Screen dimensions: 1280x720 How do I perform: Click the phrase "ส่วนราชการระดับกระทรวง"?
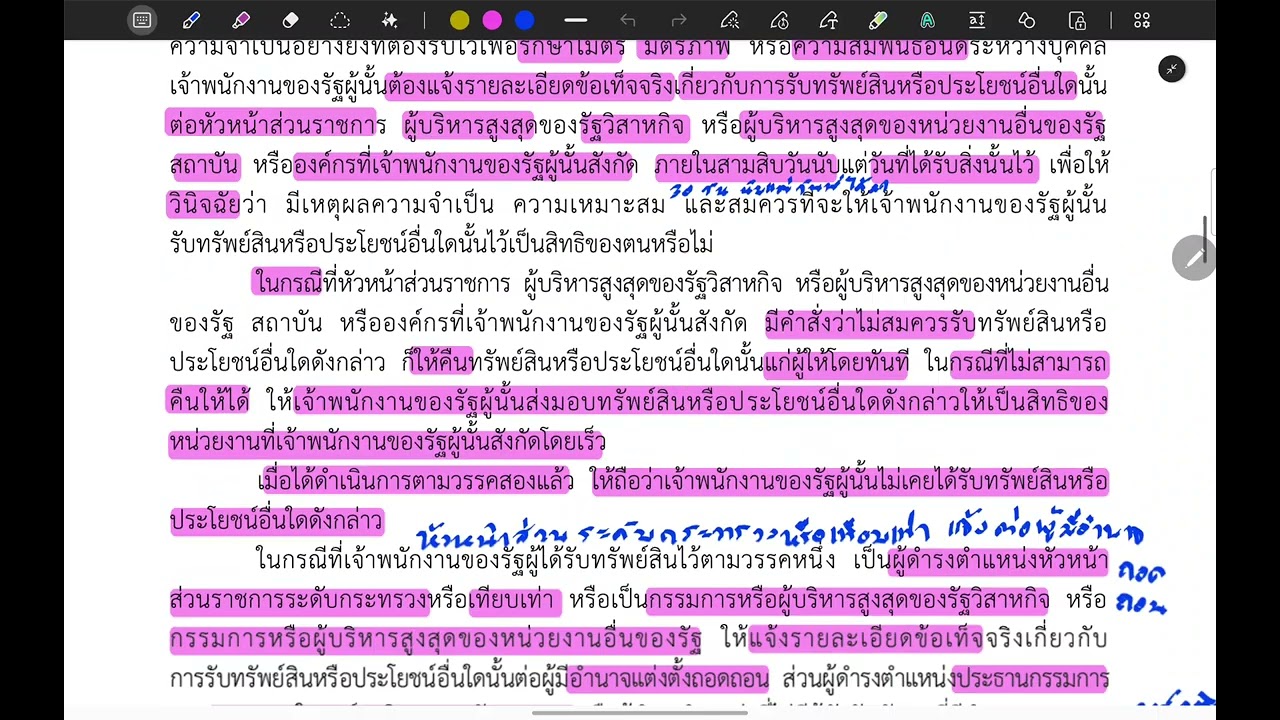[x=298, y=600]
